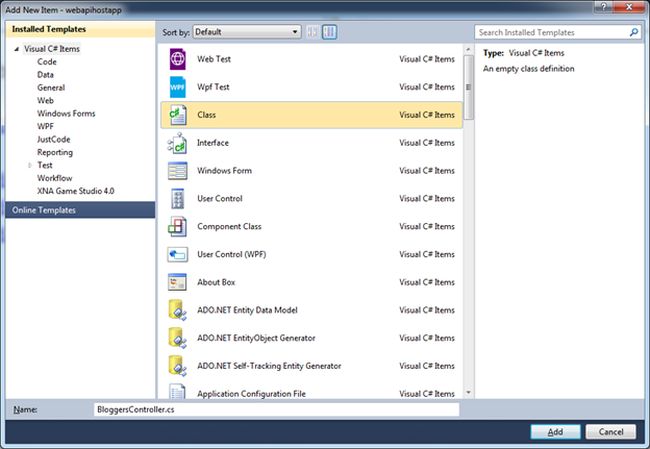Select the "User Control" template name
Screen dimensions: 650x449
pos(220,199)
